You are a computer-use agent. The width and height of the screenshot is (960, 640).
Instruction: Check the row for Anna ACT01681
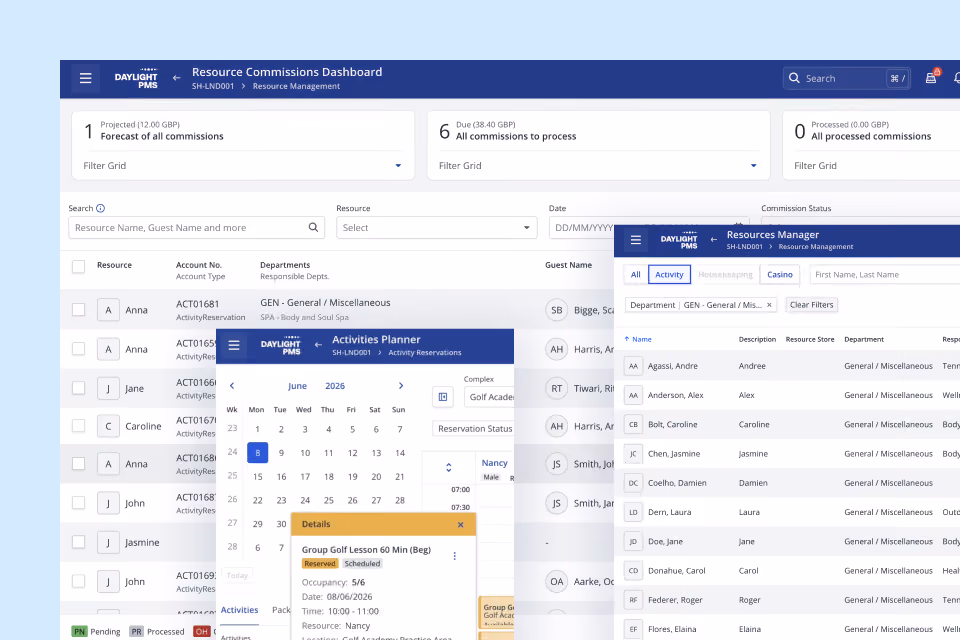tap(78, 310)
